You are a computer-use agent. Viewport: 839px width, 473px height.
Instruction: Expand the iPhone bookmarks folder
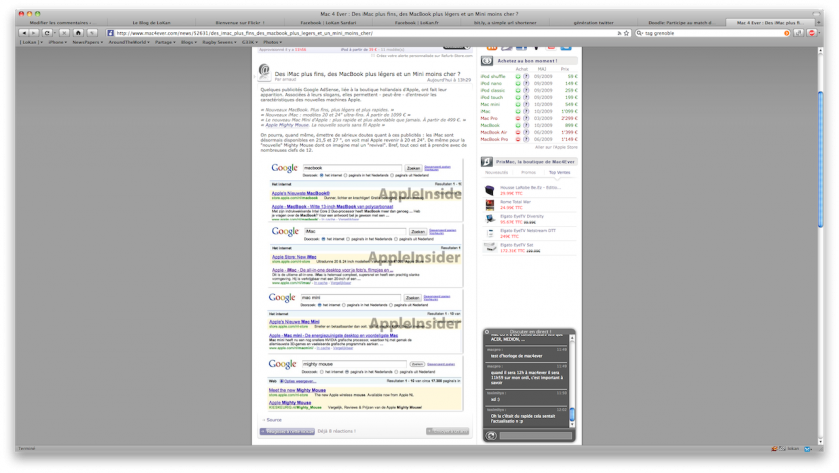point(58,42)
